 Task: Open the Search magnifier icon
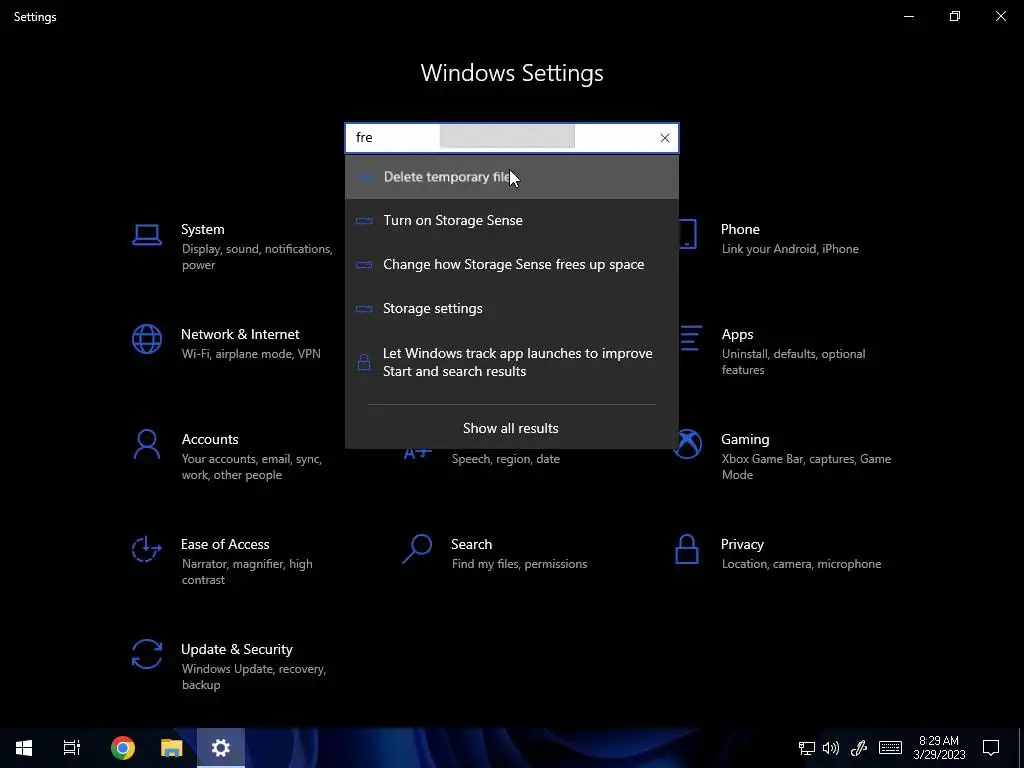coord(417,549)
